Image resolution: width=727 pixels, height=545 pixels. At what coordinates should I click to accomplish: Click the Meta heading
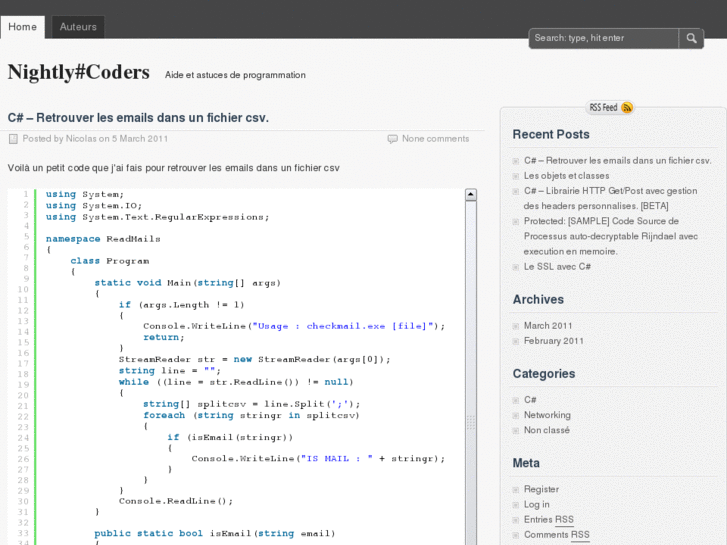pyautogui.click(x=526, y=463)
